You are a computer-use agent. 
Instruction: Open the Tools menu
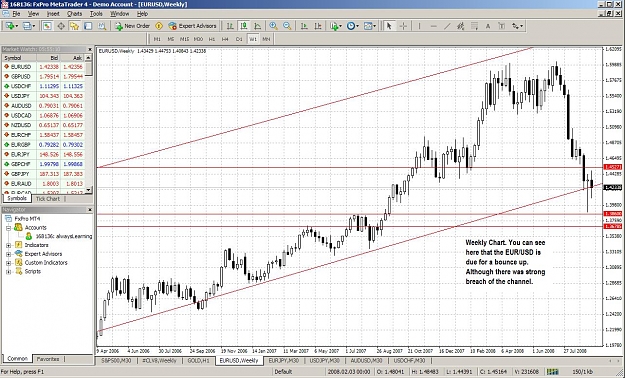pyautogui.click(x=96, y=14)
